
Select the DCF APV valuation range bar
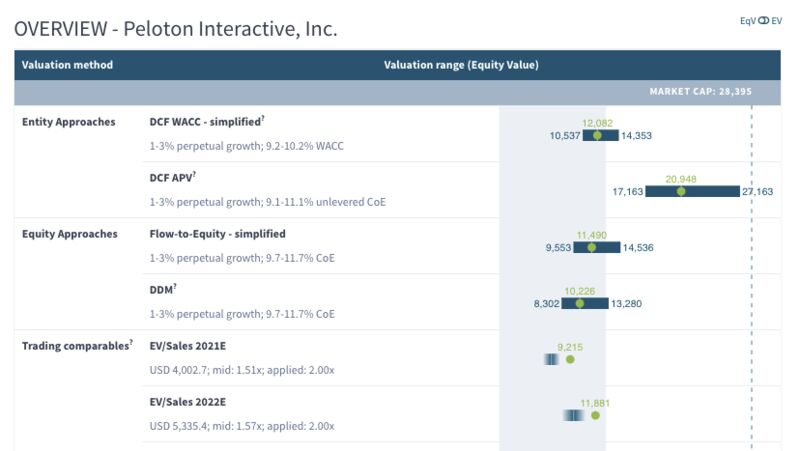pyautogui.click(x=692, y=190)
